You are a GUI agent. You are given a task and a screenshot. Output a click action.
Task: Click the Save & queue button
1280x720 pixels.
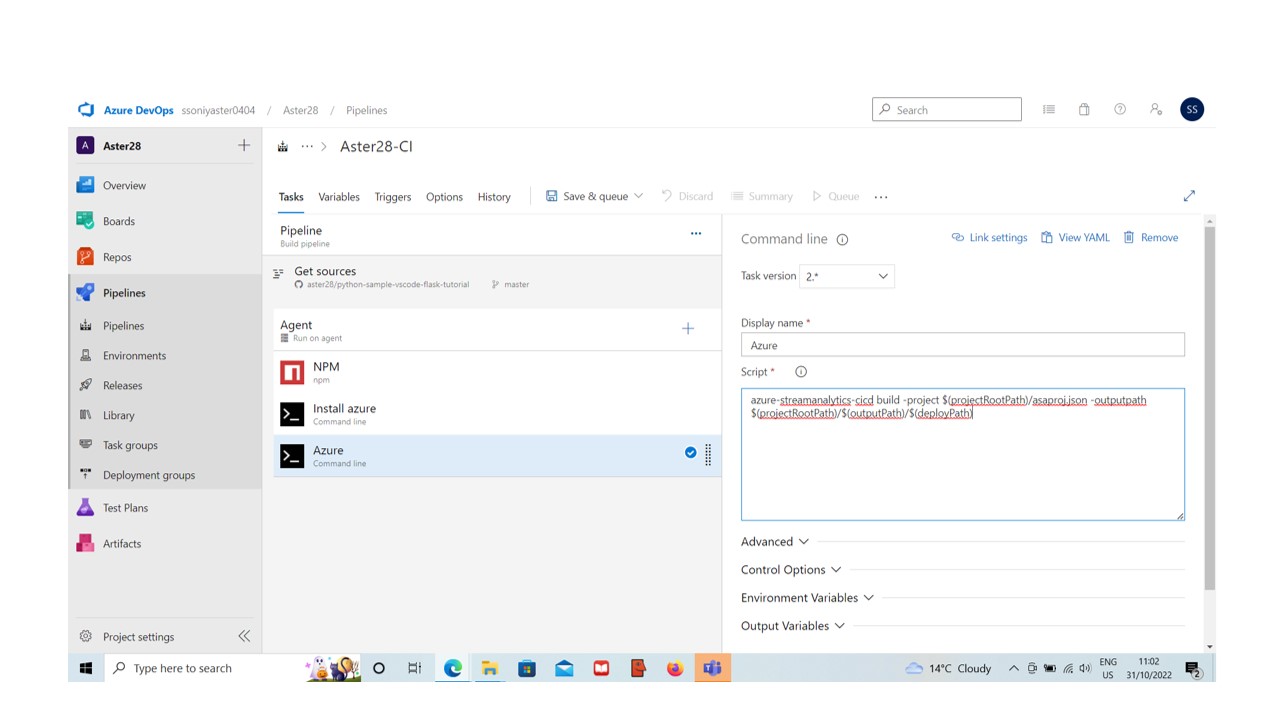tap(587, 197)
